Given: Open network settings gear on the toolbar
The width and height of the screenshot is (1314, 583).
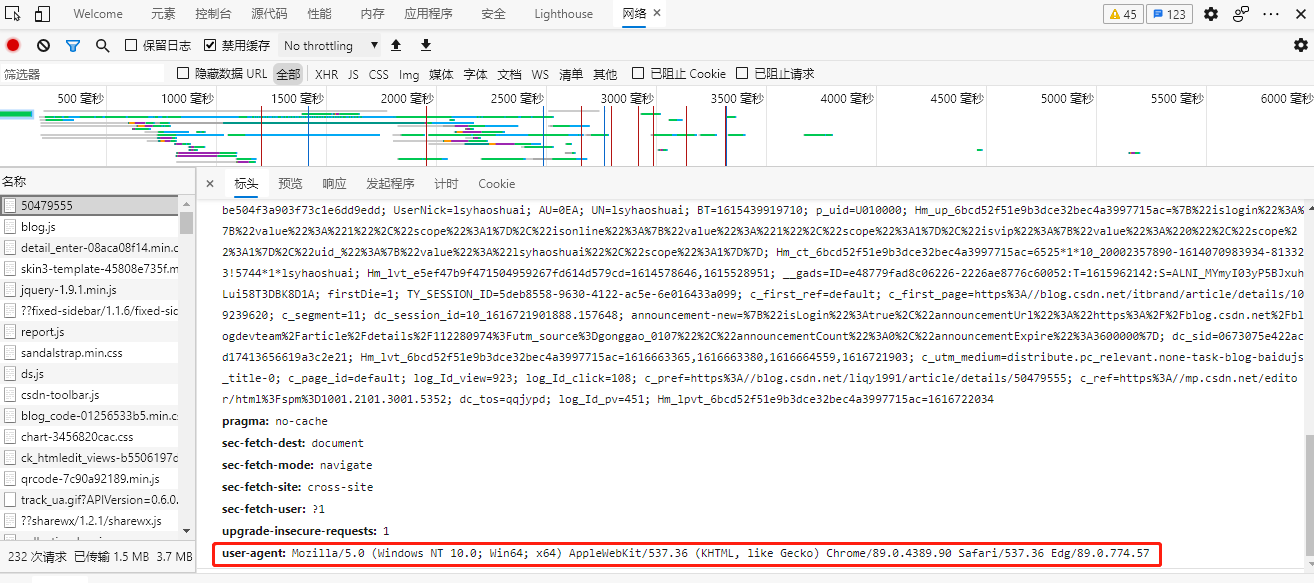Looking at the screenshot, I should (x=1301, y=45).
